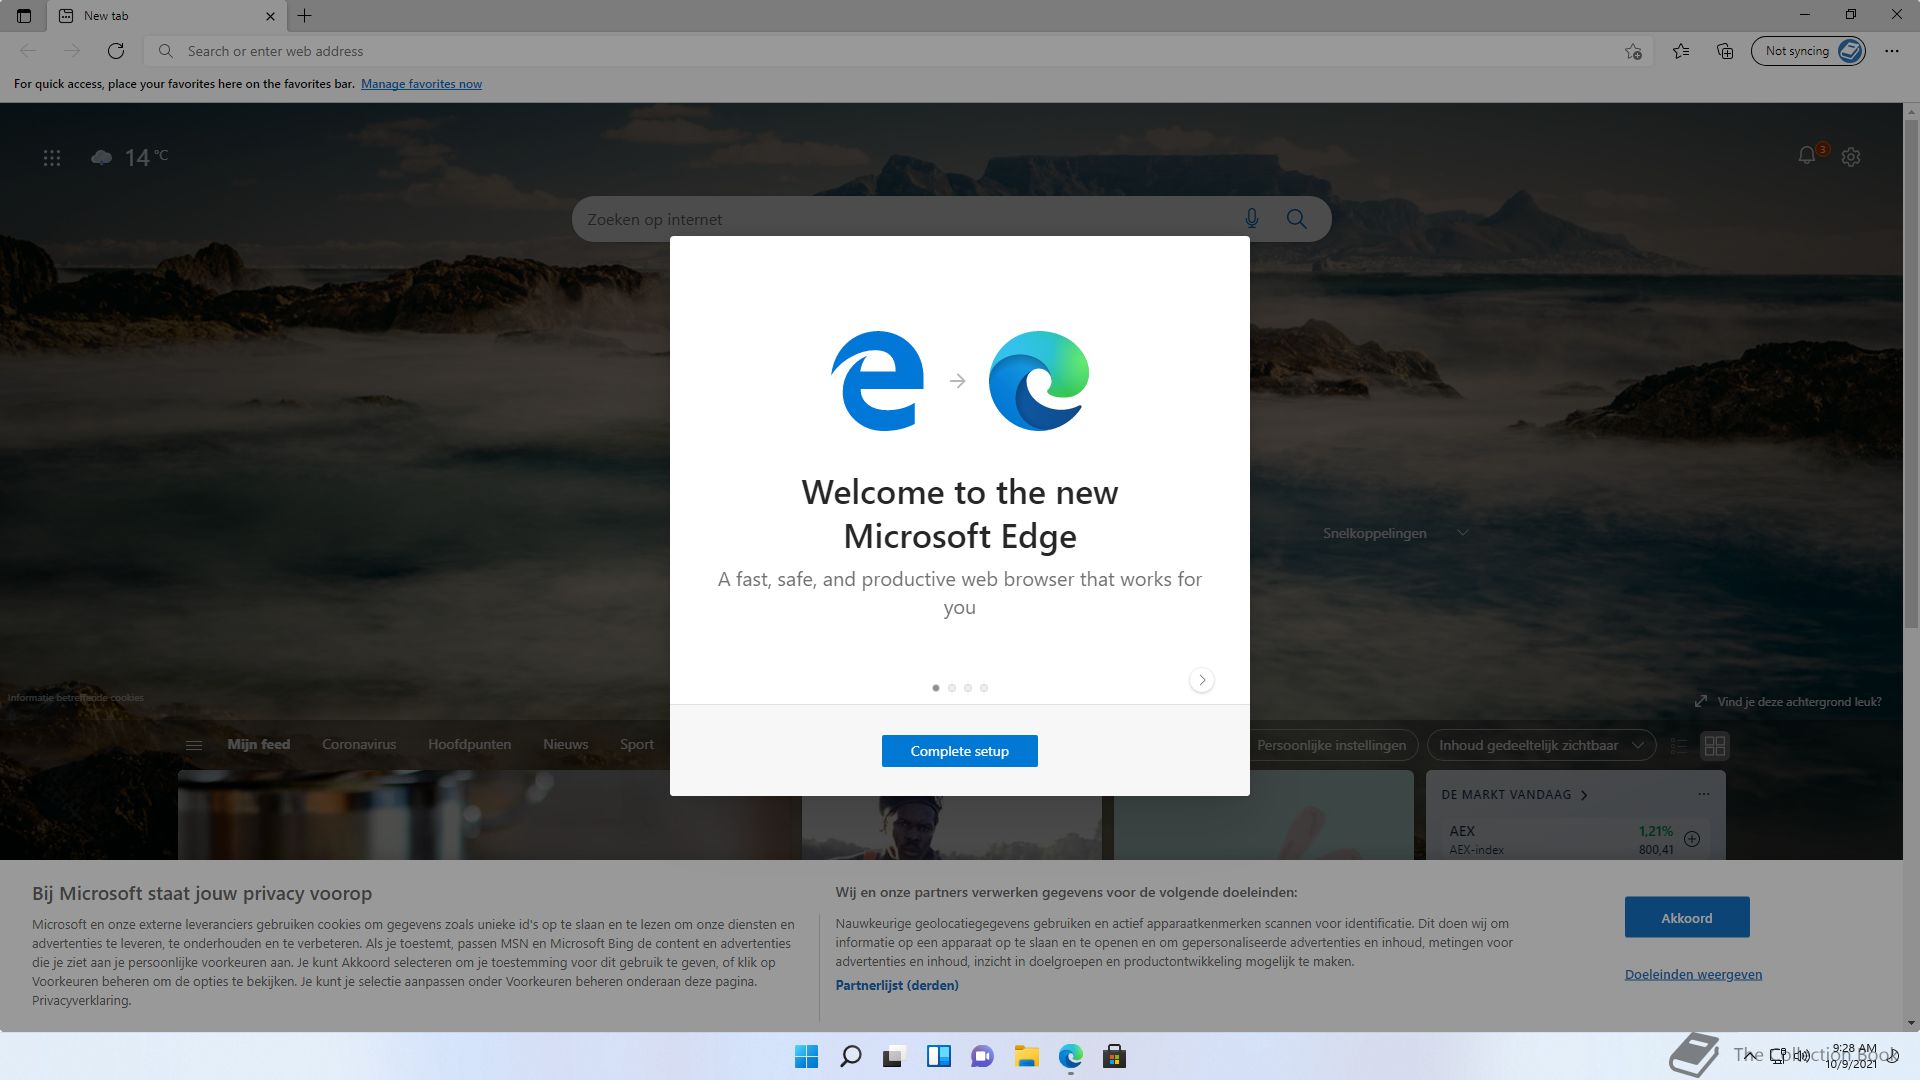
Task: Open Widgets panel from taskbar
Action: [x=938, y=1056]
